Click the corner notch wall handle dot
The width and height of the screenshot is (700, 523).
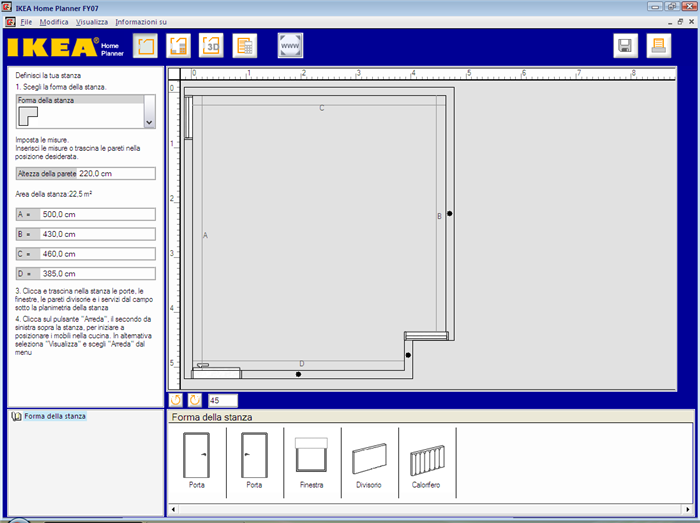pyautogui.click(x=408, y=355)
